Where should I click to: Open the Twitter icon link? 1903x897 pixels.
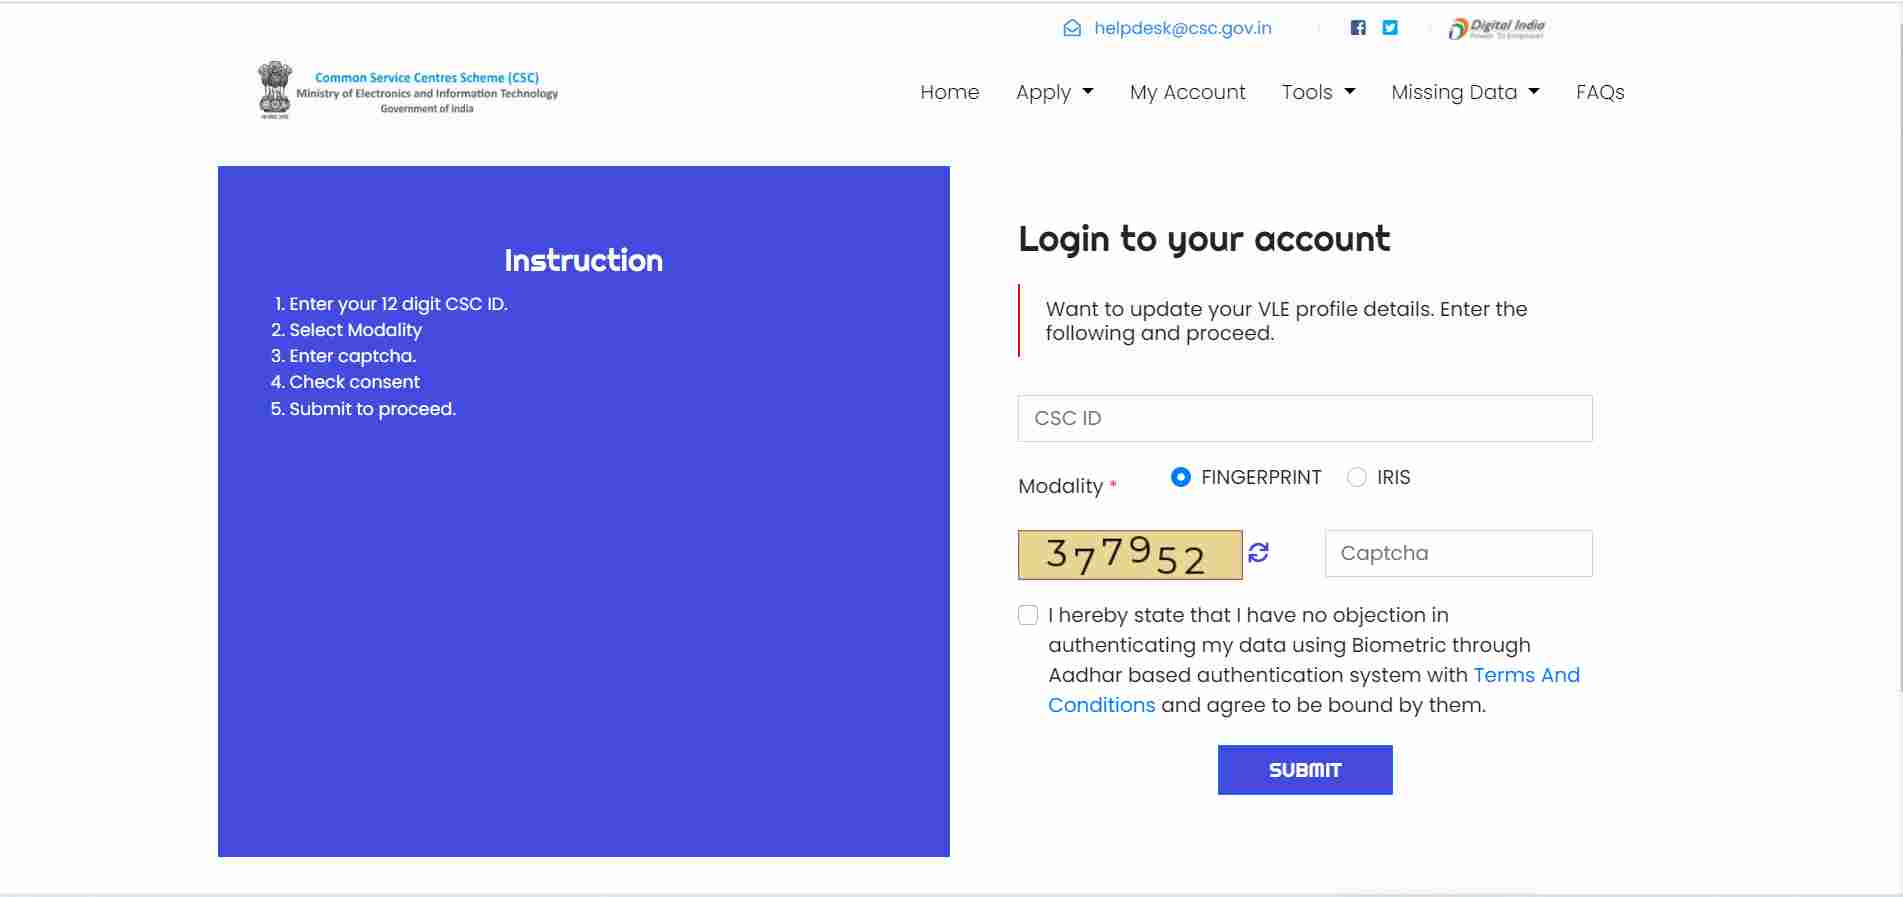pyautogui.click(x=1390, y=28)
